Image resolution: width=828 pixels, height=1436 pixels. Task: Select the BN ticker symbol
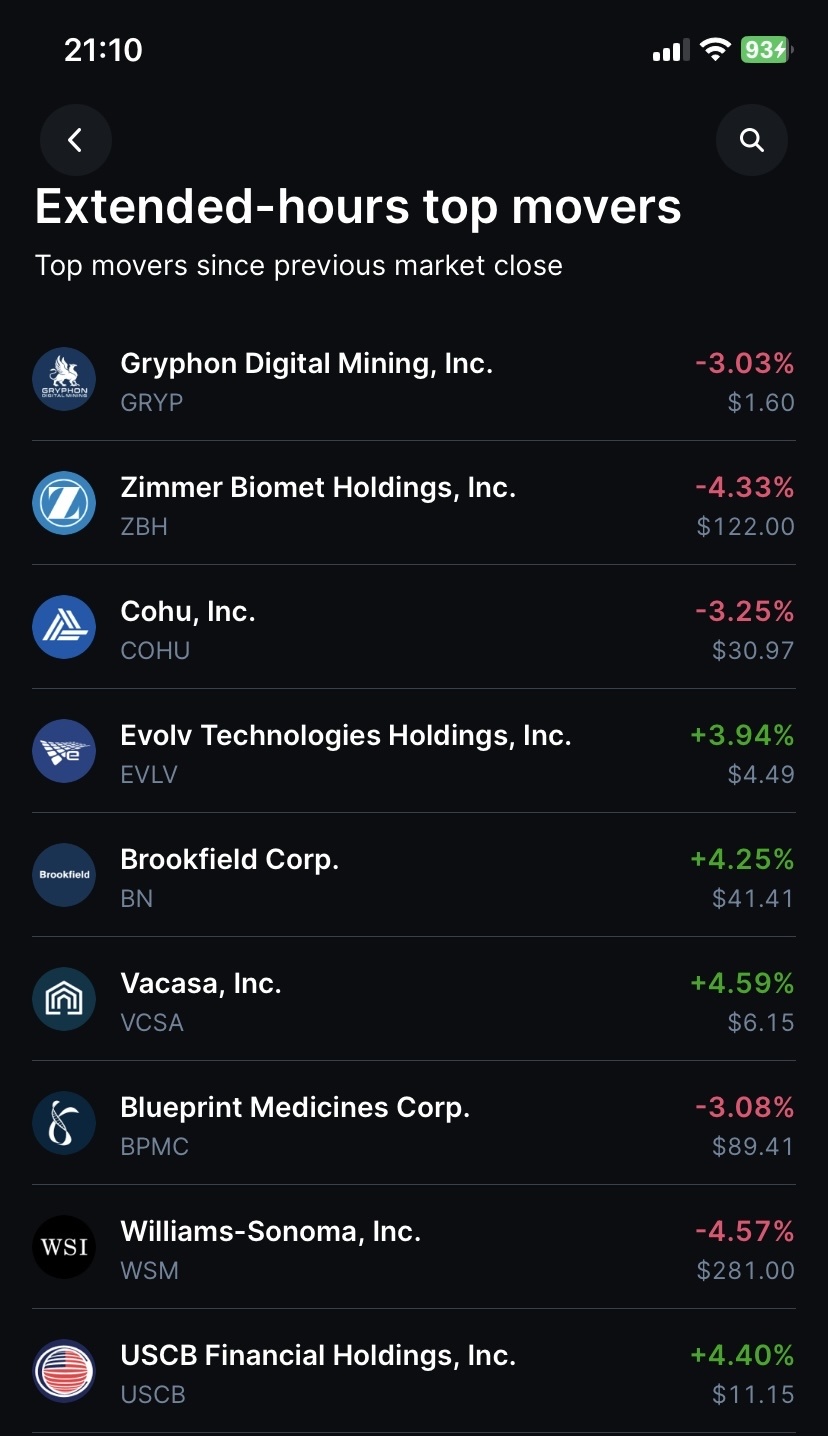click(137, 898)
